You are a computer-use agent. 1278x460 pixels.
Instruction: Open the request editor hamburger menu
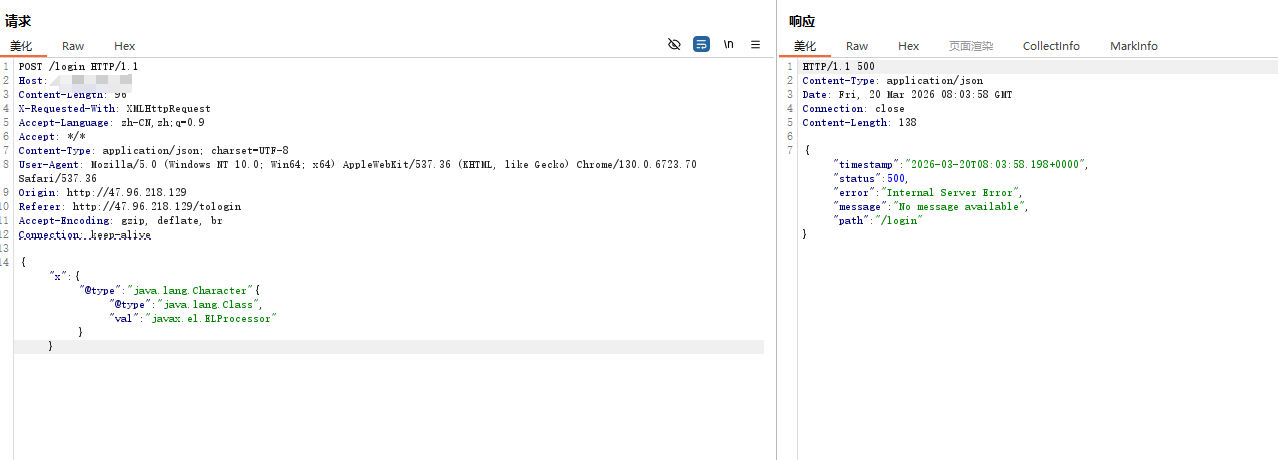(x=756, y=45)
